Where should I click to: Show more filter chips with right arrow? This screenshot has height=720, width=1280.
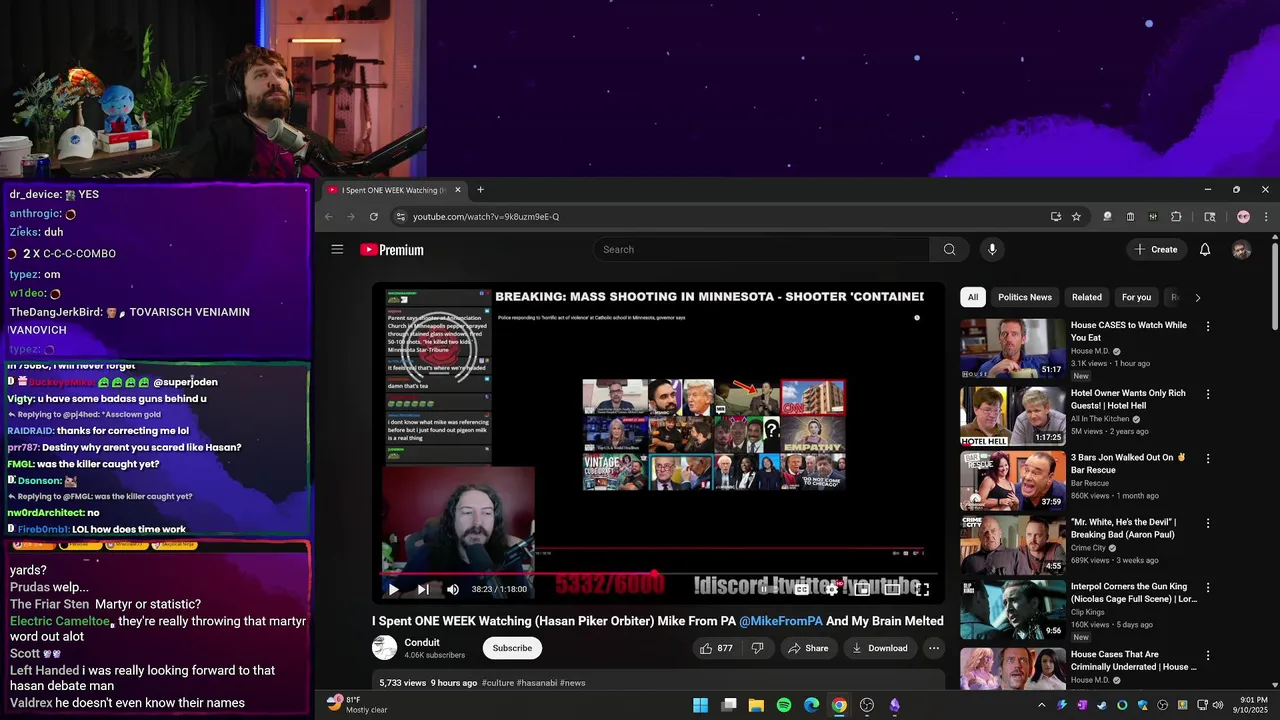pyautogui.click(x=1197, y=297)
